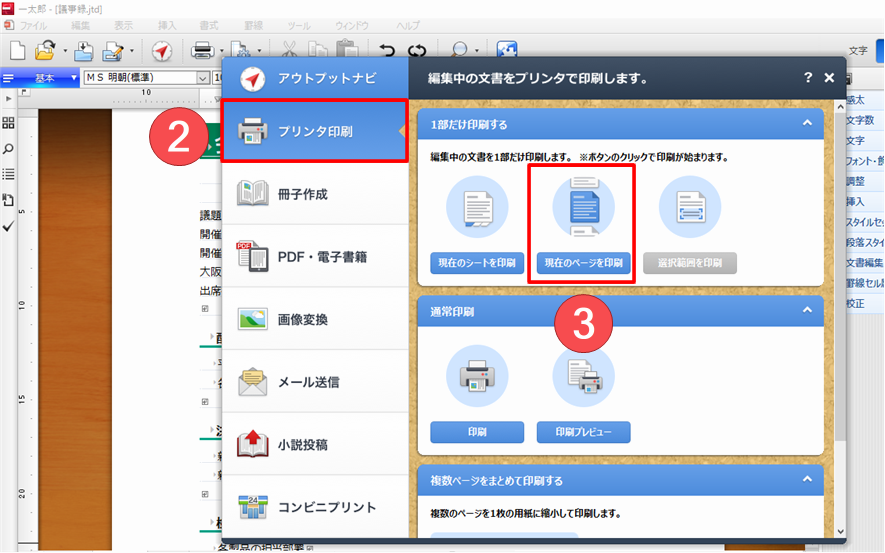Image resolution: width=885 pixels, height=553 pixels.
Task: Select 画像変換 in Output Navi
Action: point(314,319)
